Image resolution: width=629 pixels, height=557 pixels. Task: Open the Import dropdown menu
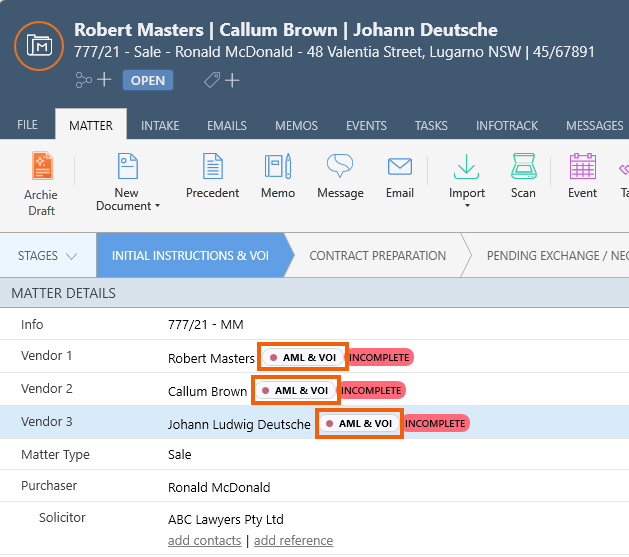467,206
